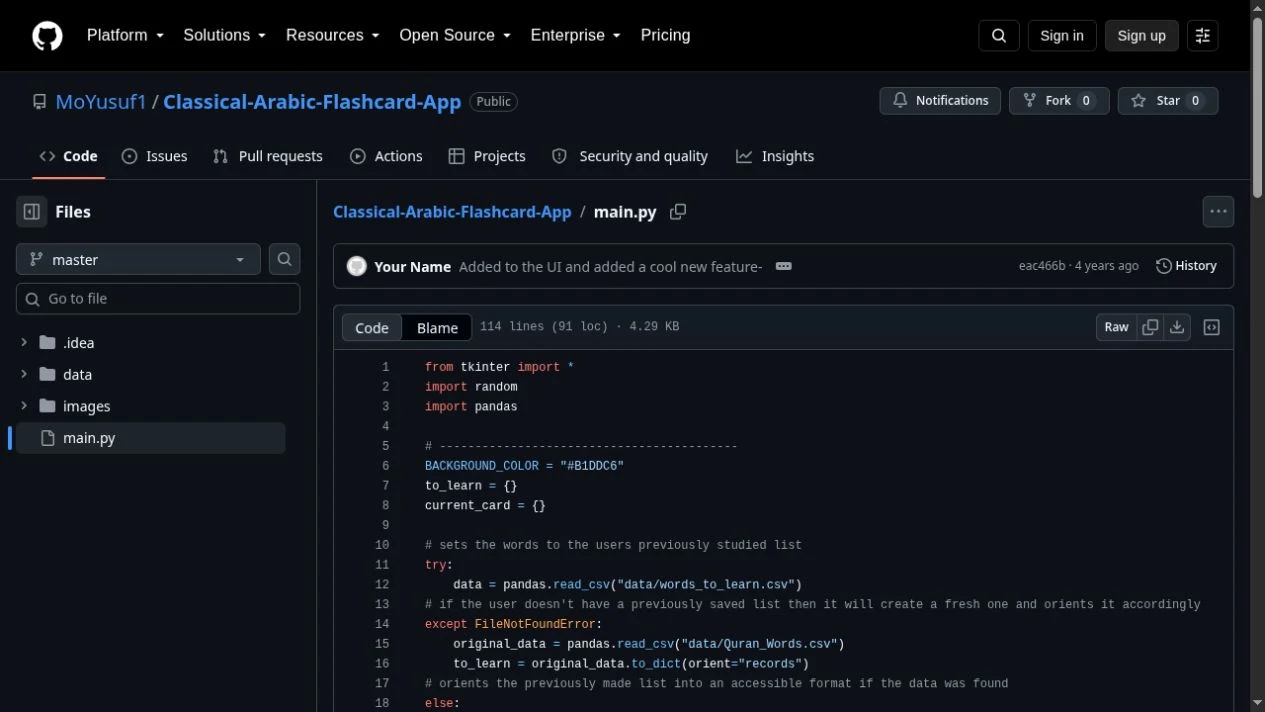This screenshot has height=712, width=1265.
Task: Select the Insights tab
Action: coord(775,156)
